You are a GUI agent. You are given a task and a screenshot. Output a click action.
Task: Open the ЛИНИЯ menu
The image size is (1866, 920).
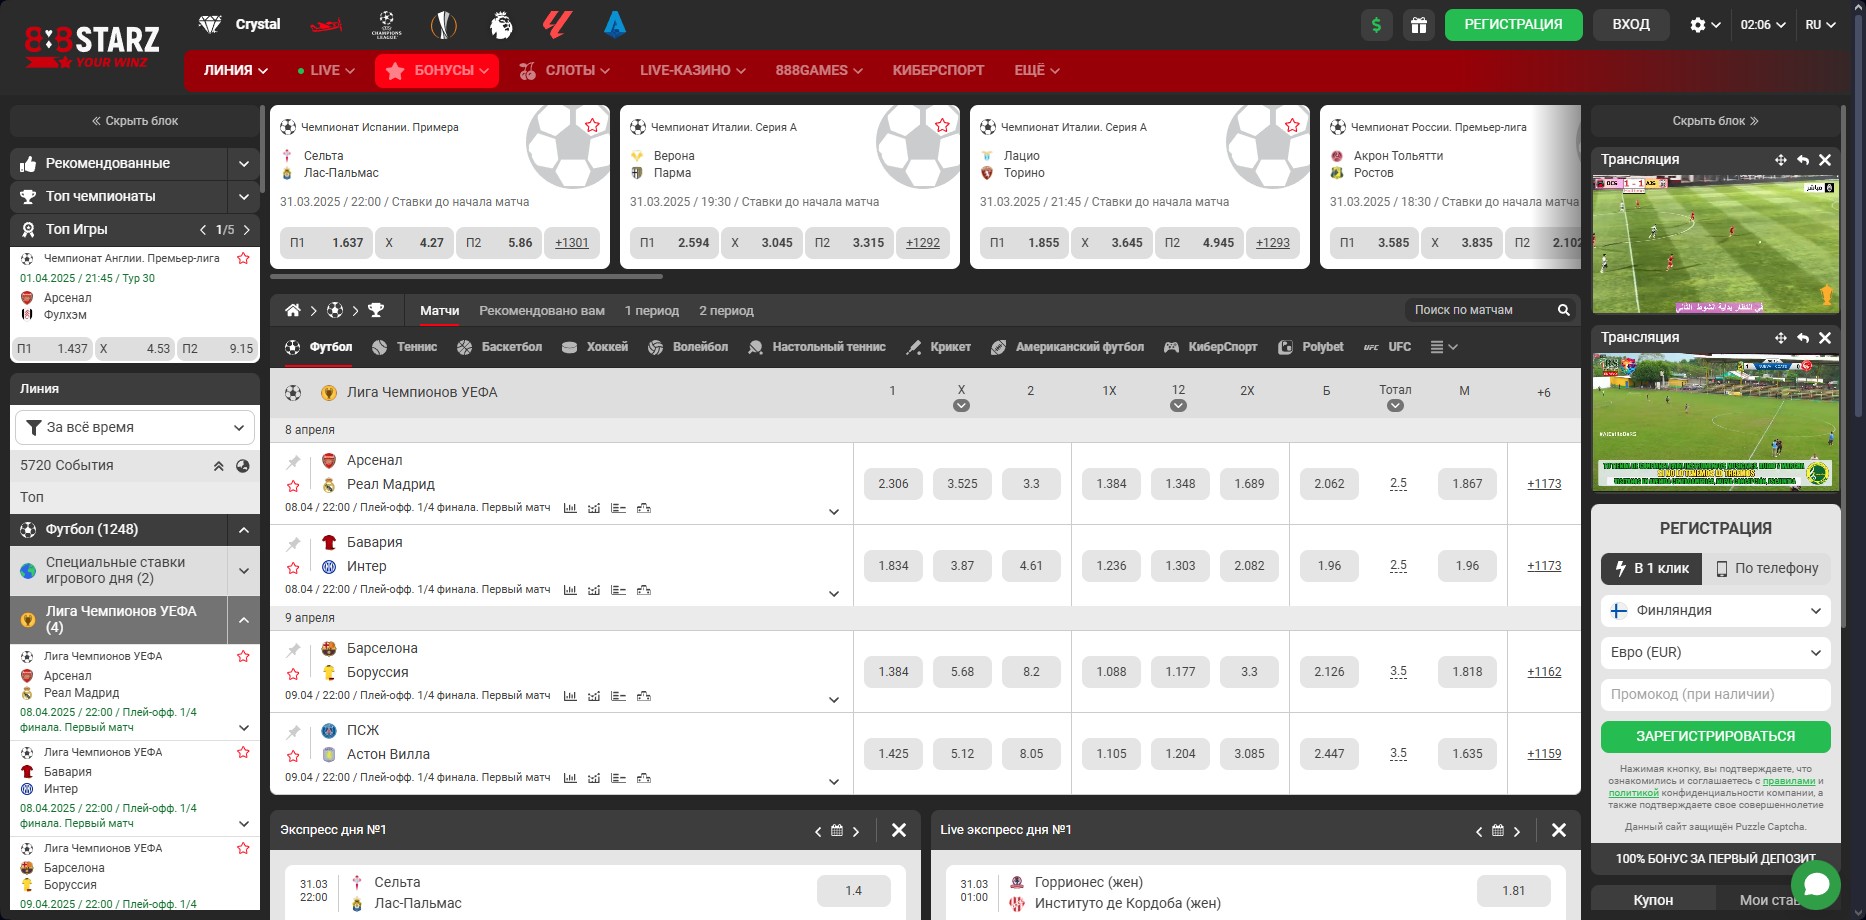[236, 70]
